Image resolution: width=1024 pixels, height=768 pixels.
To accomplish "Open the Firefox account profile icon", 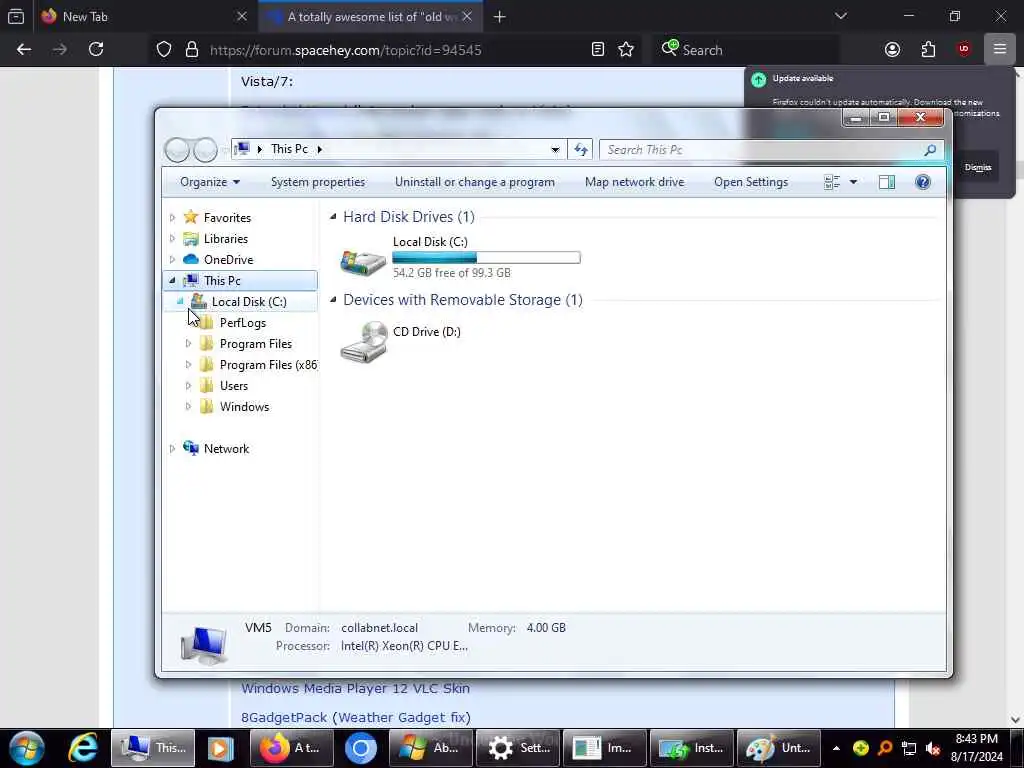I will (892, 49).
